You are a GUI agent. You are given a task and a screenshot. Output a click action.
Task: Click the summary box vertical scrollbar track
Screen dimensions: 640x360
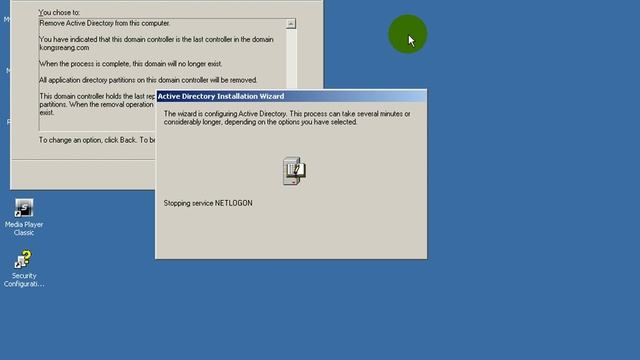click(x=291, y=59)
